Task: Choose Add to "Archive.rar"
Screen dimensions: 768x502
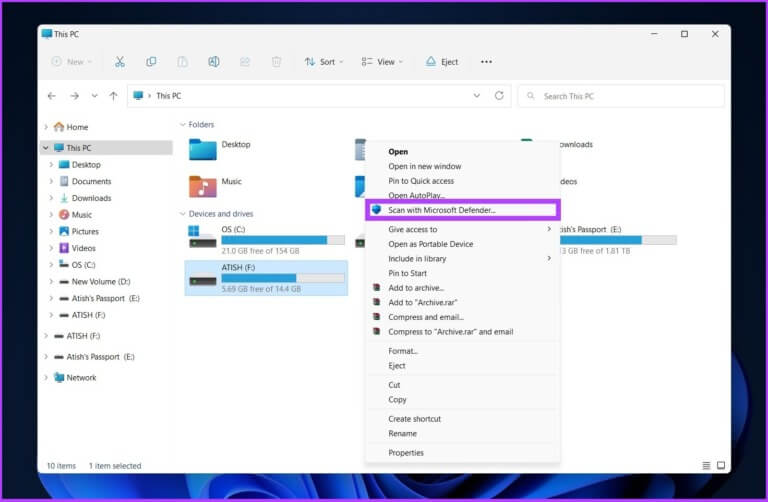Action: (x=463, y=303)
